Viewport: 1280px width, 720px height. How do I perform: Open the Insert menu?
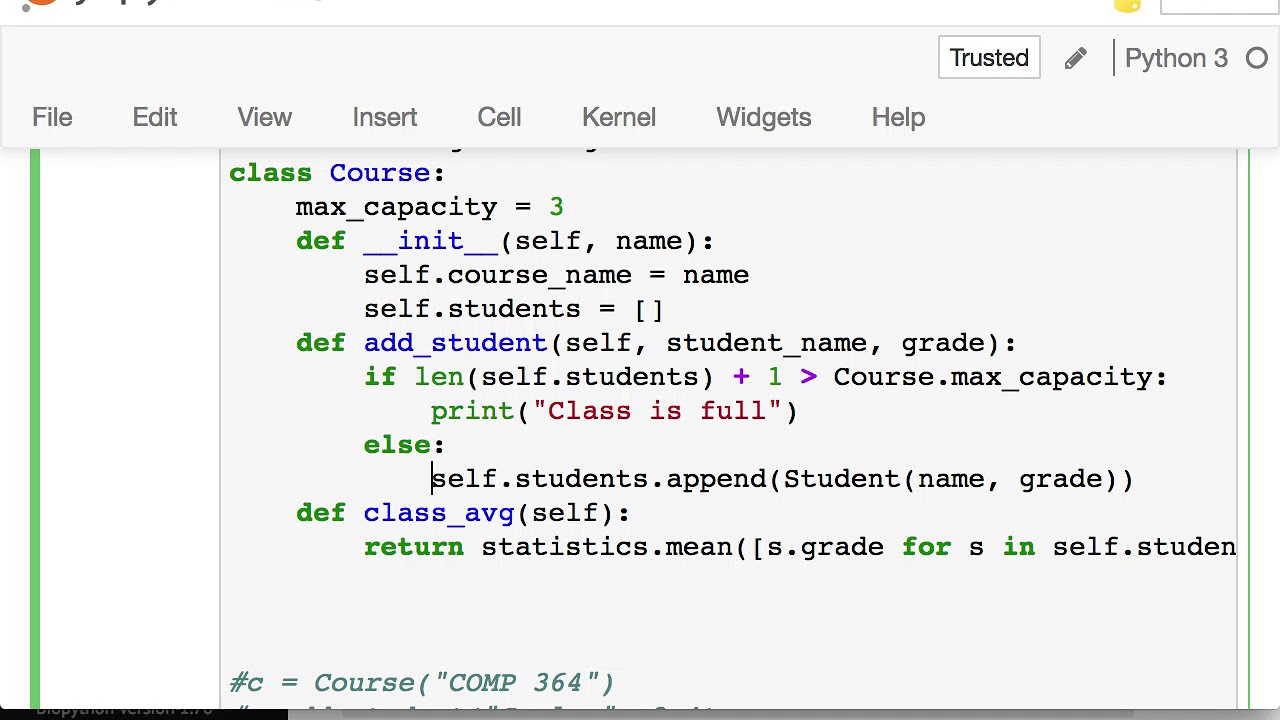tap(385, 117)
